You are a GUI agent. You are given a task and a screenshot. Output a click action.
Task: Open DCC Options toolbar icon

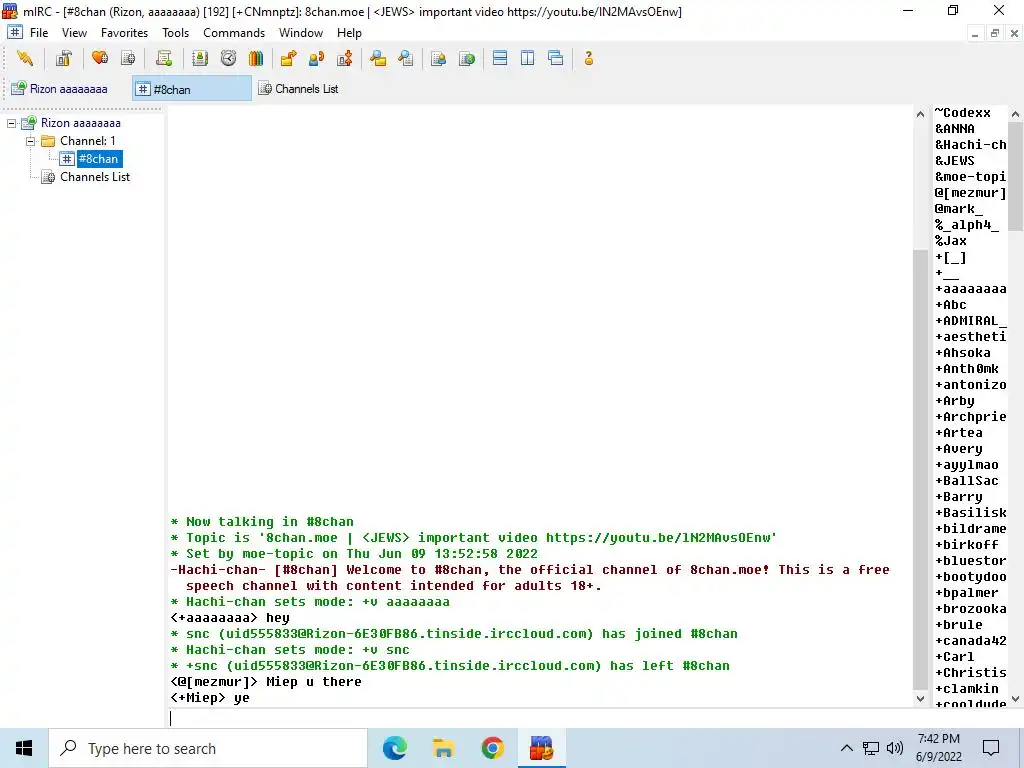tap(345, 59)
